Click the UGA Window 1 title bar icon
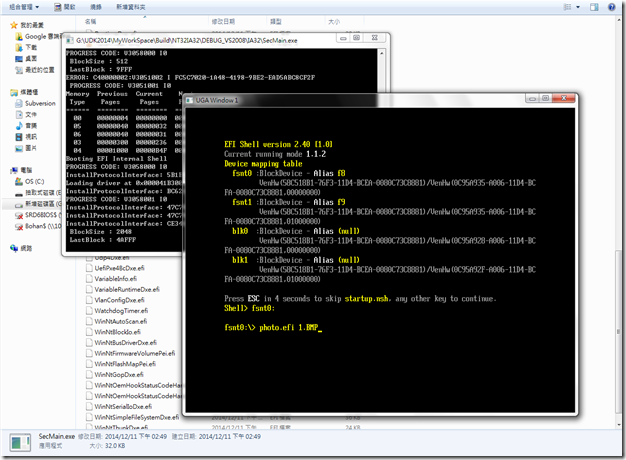The height and width of the screenshot is (460, 626). [x=189, y=100]
